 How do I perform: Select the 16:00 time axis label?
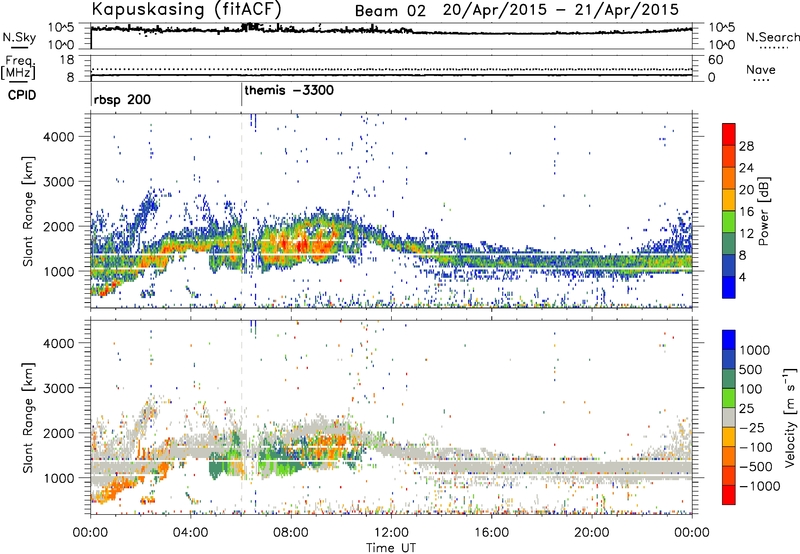coord(491,533)
